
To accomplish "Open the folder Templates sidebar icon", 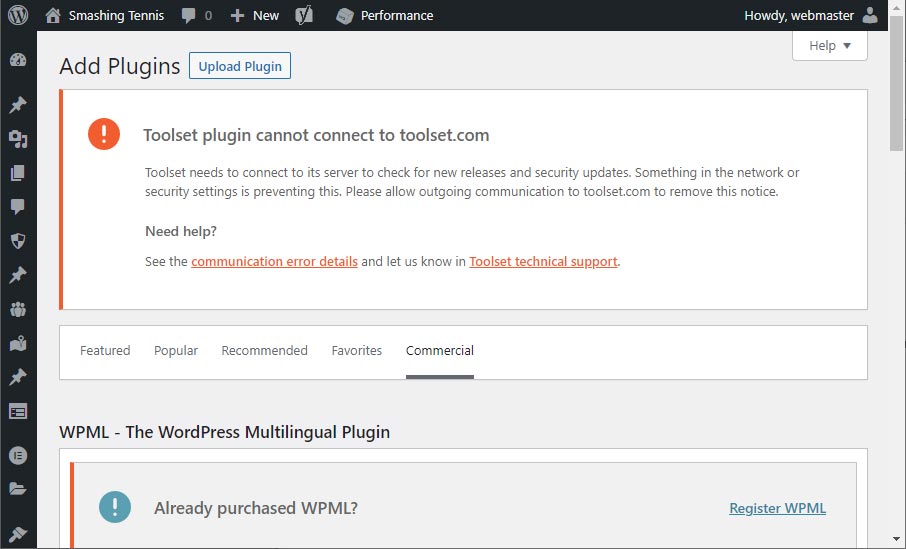I will [18, 489].
